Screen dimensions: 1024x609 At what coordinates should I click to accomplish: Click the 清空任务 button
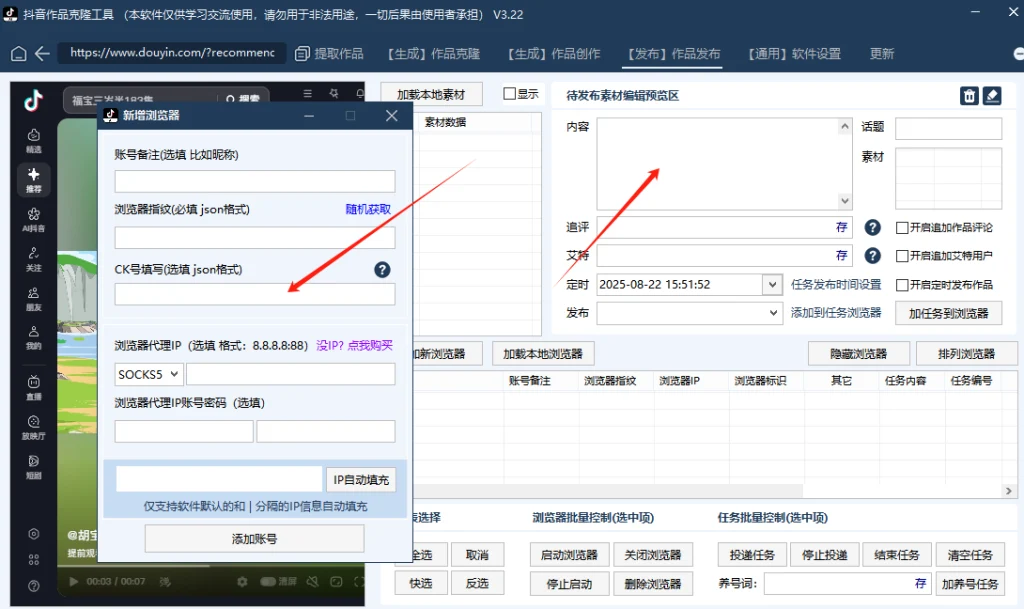(x=970, y=555)
